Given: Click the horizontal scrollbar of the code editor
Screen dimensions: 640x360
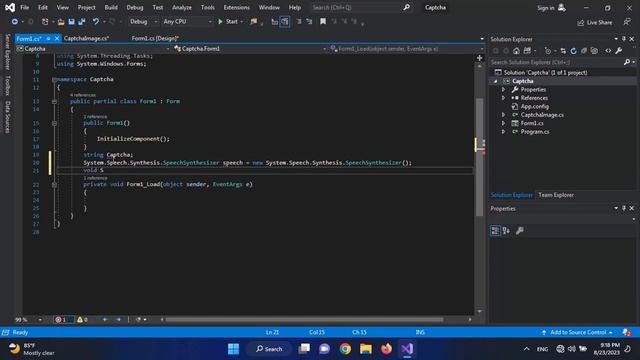Looking at the screenshot, I should click(304, 320).
